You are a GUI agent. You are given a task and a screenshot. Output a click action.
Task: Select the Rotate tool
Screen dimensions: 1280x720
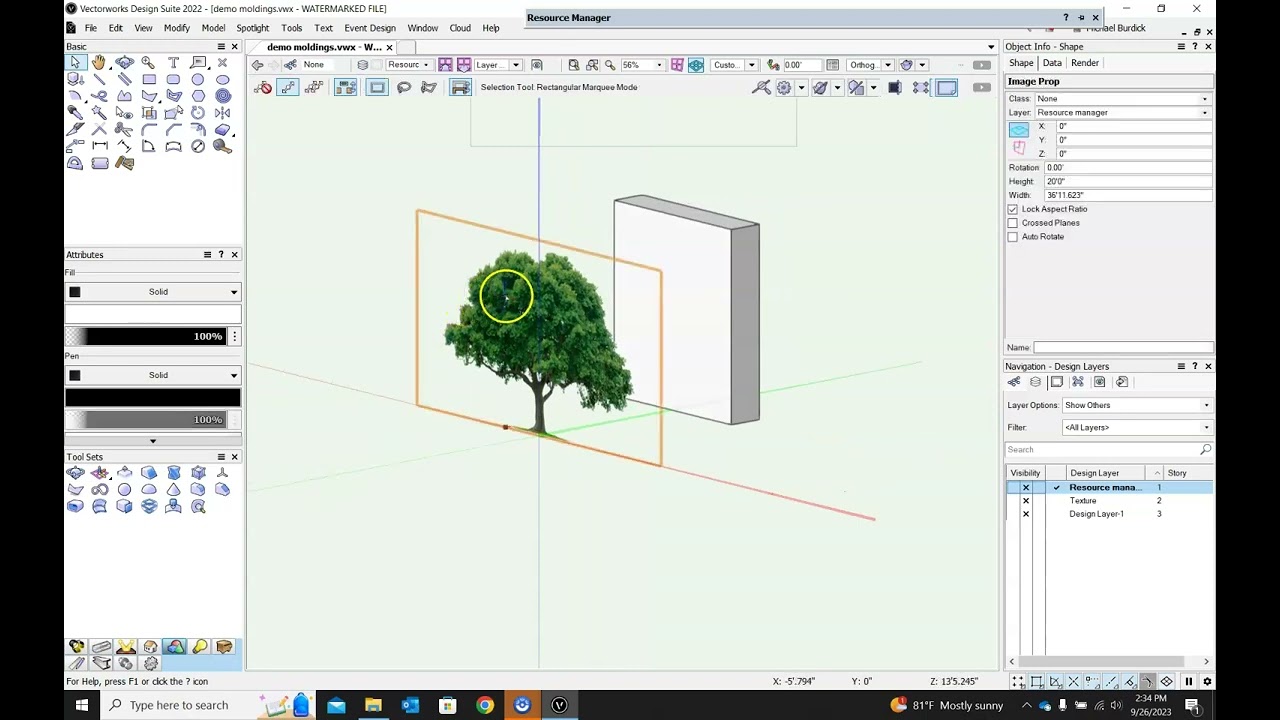[x=197, y=113]
